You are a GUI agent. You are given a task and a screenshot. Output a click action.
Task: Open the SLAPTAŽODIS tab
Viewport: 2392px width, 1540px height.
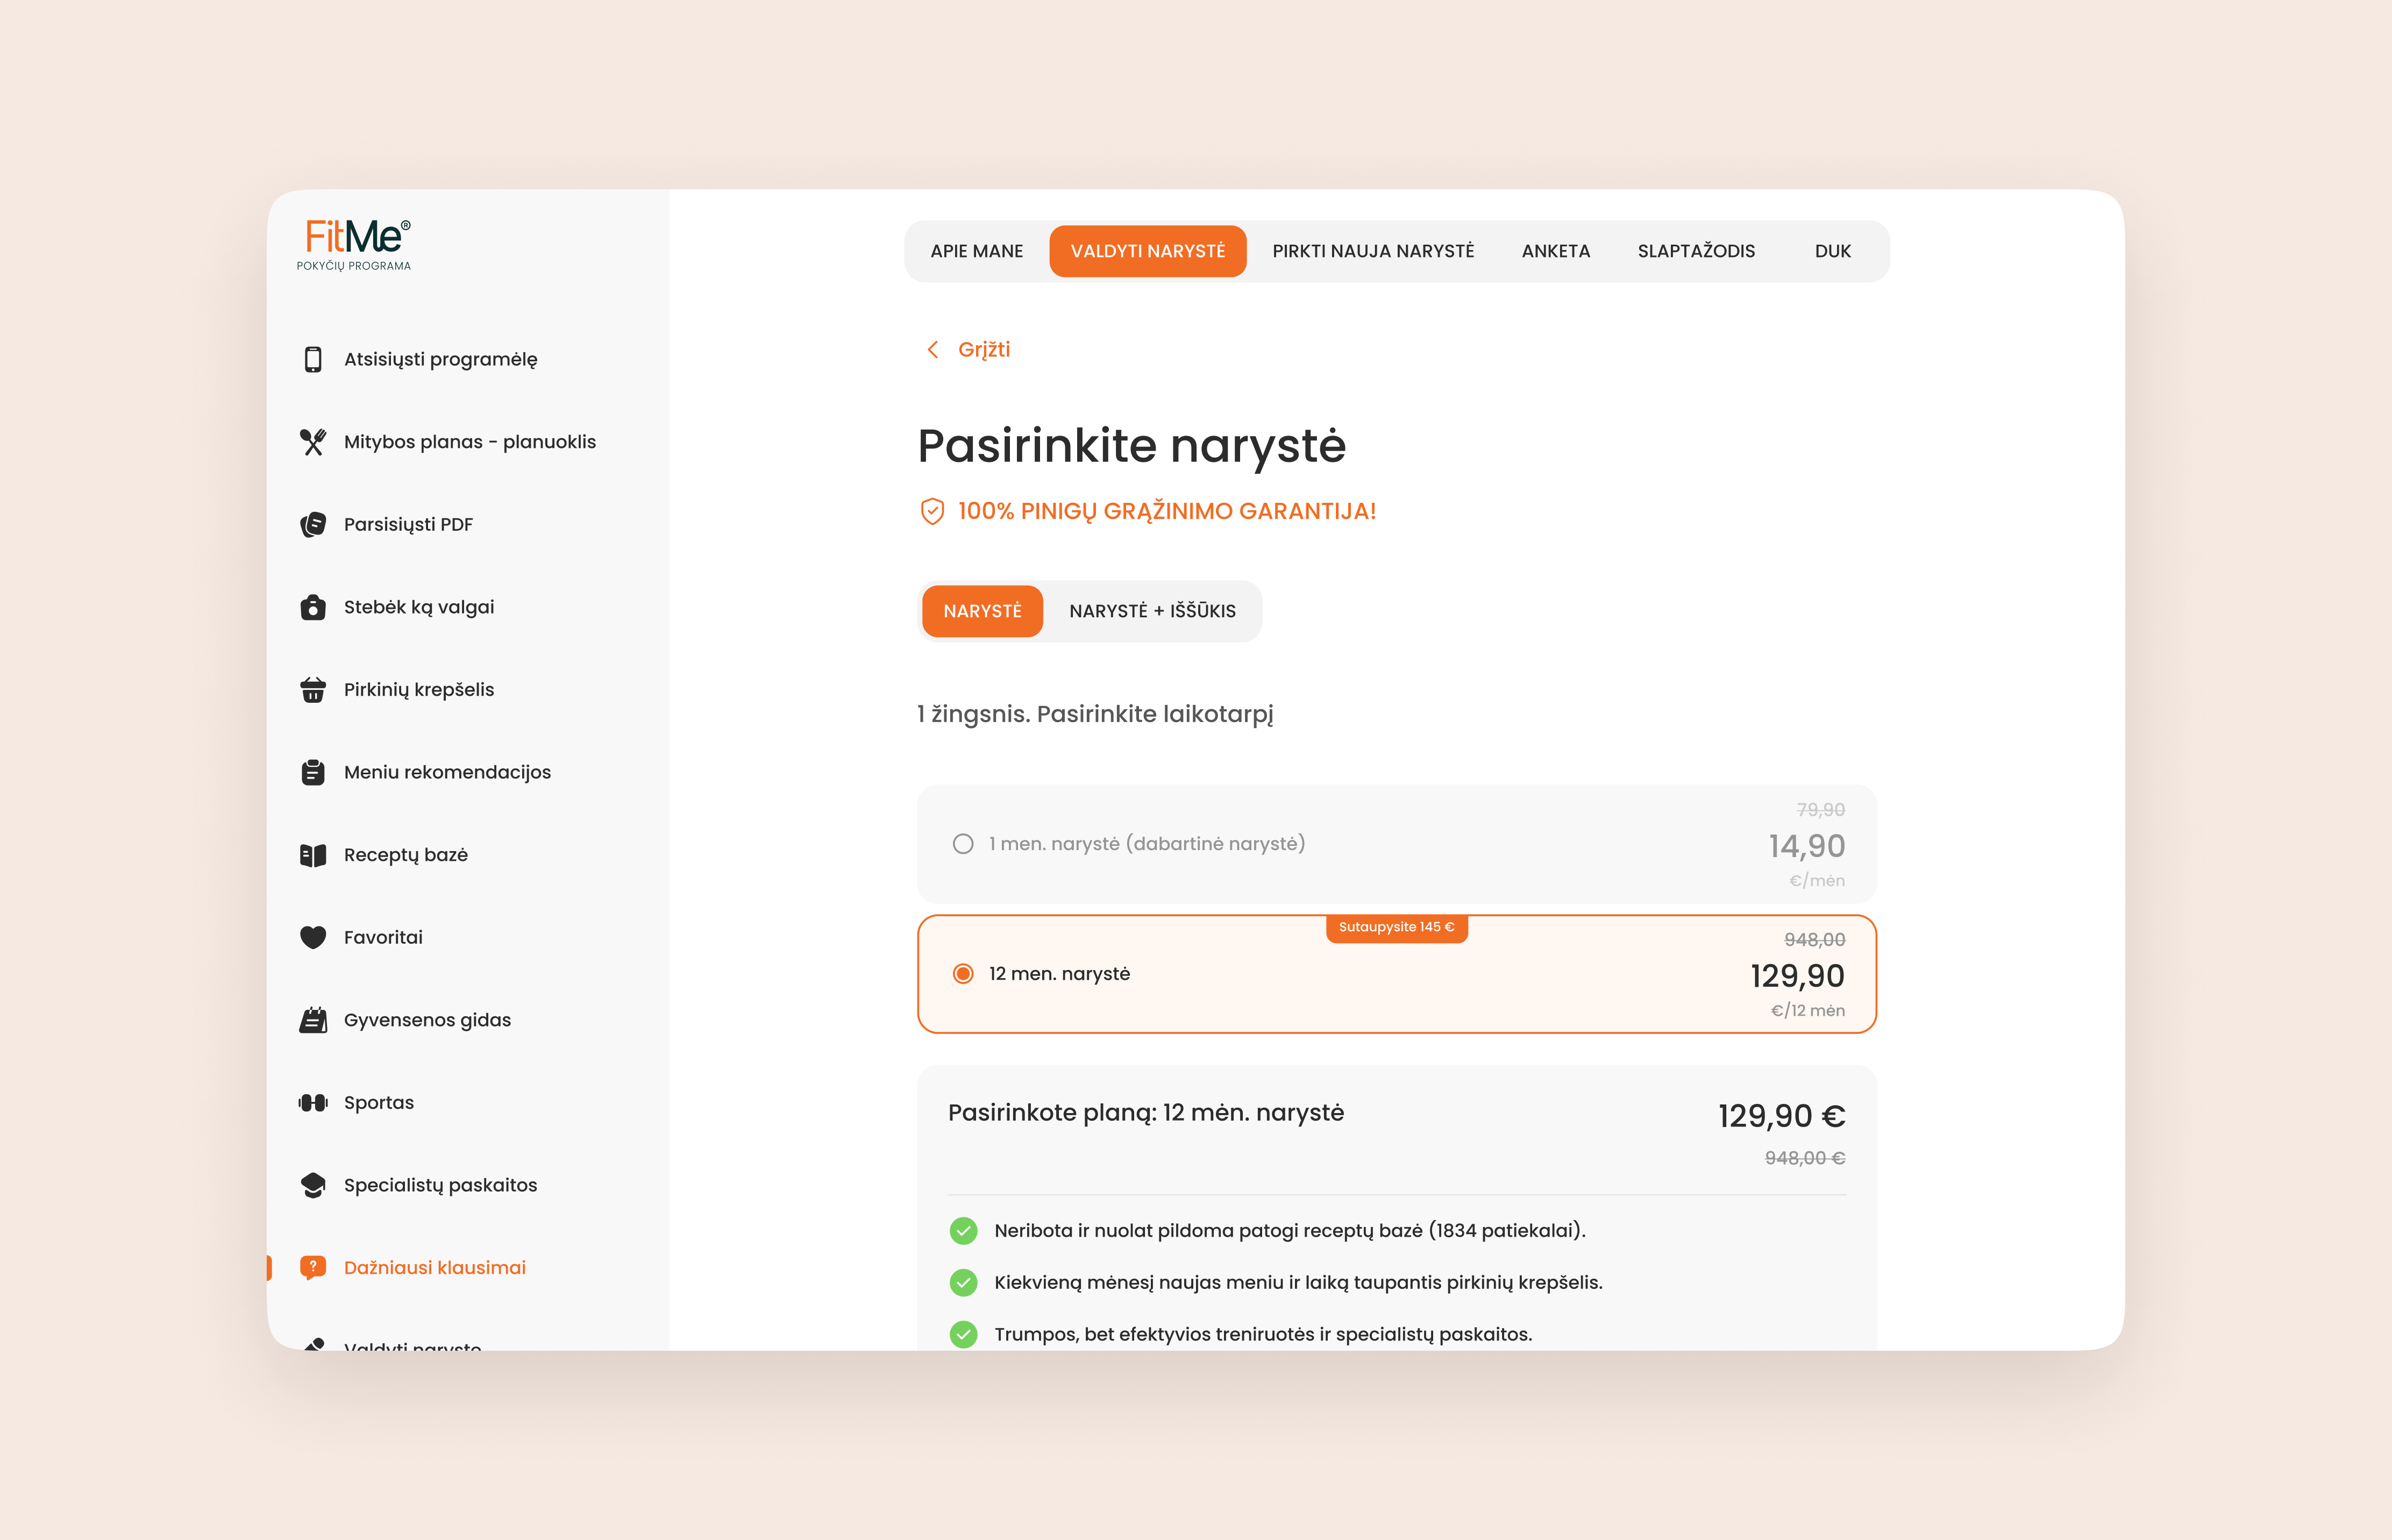coord(1696,251)
